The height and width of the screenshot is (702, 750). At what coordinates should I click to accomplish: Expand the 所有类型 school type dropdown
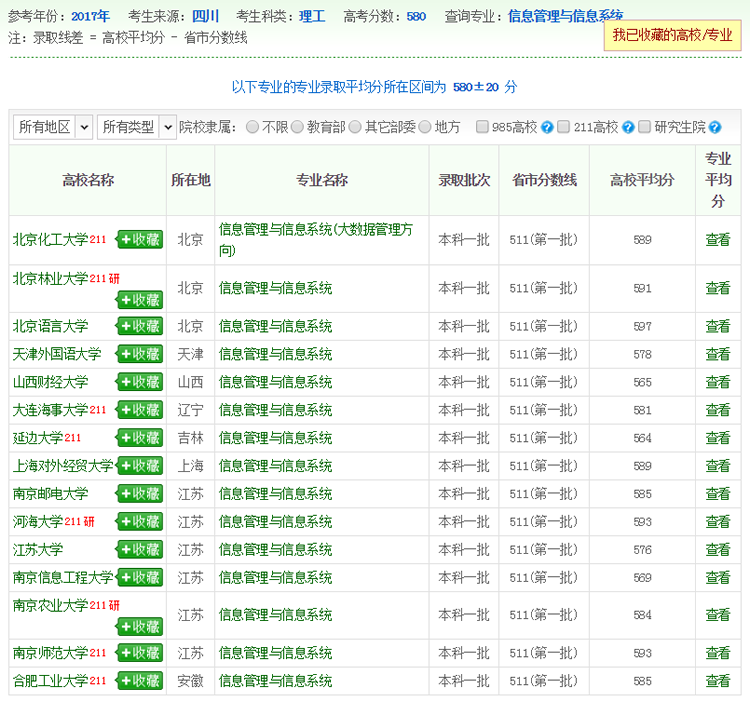pos(137,127)
